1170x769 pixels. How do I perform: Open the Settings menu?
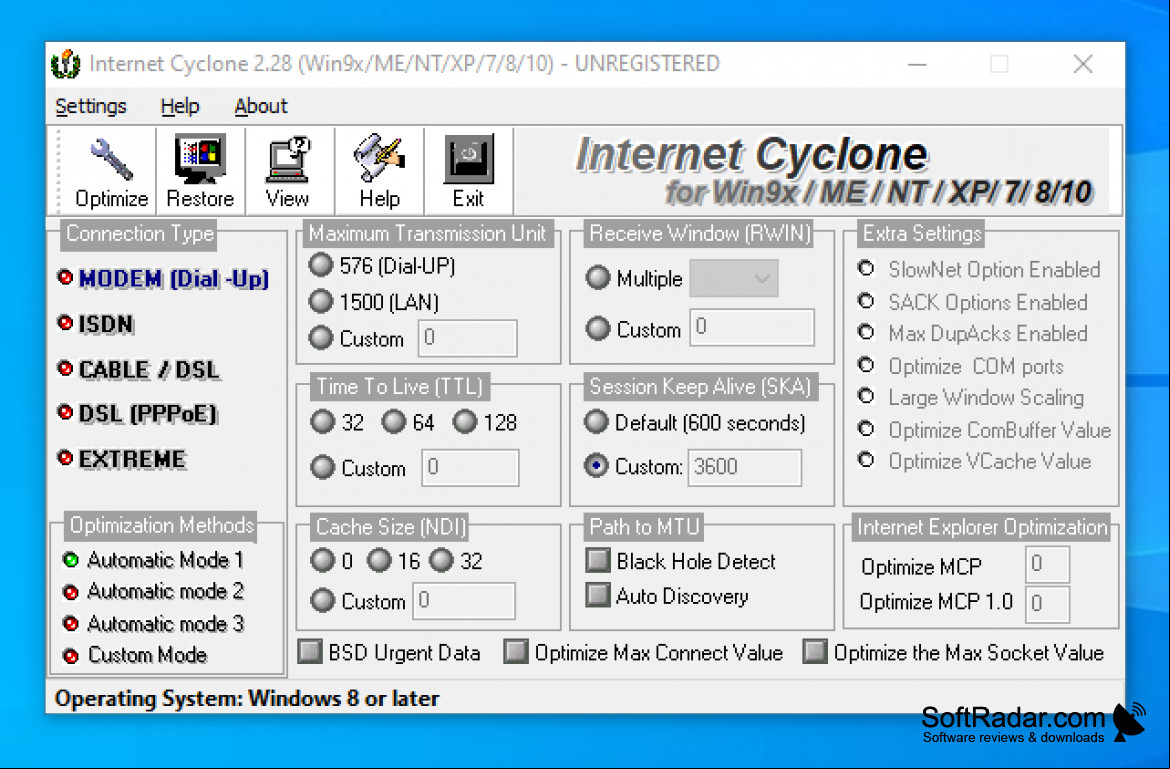pyautogui.click(x=91, y=106)
